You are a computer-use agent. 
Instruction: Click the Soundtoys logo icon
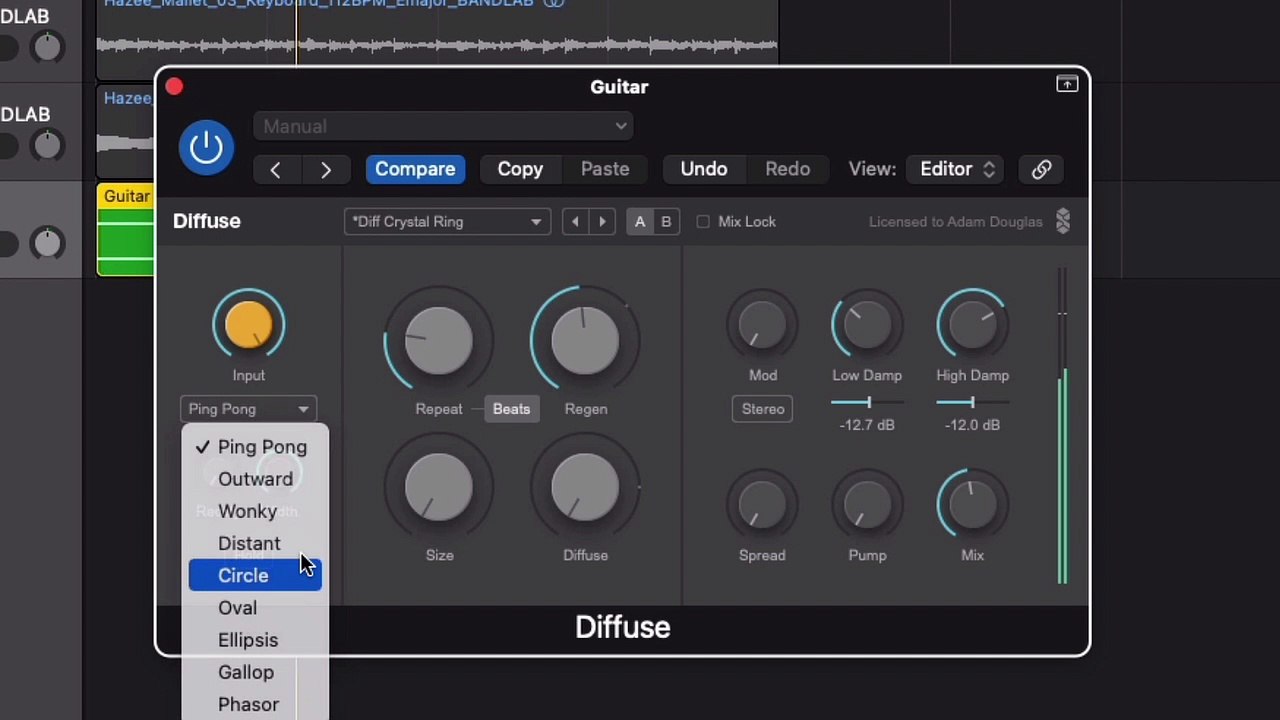(x=1063, y=221)
